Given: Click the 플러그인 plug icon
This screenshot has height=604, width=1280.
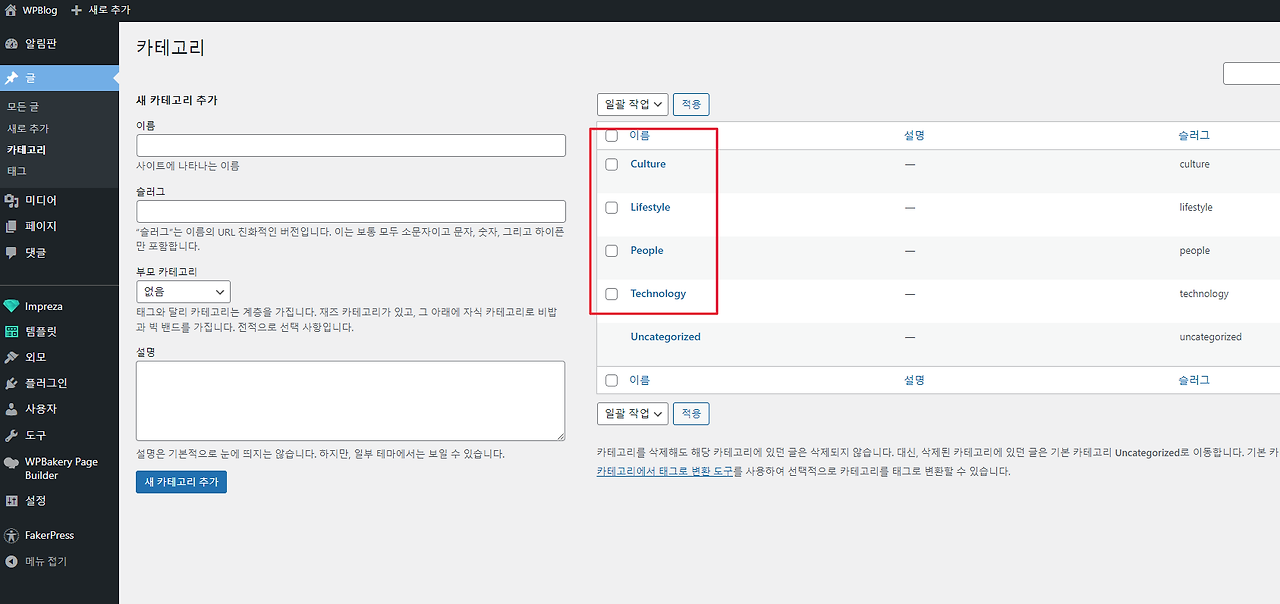Looking at the screenshot, I should (x=11, y=384).
